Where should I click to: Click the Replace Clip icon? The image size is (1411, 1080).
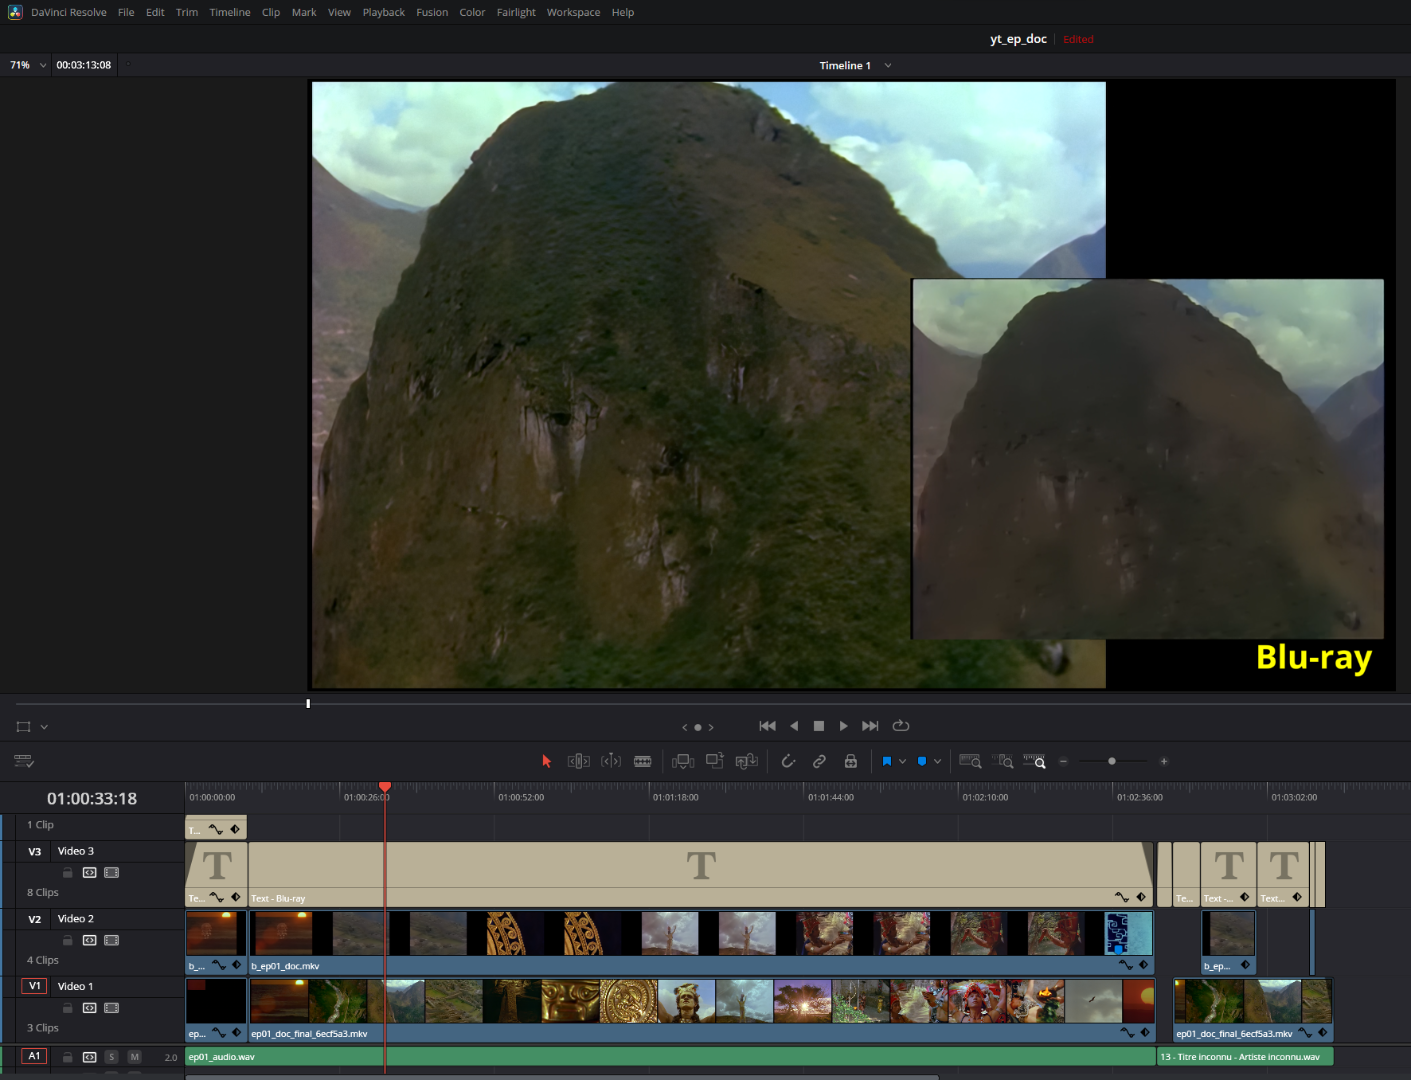tap(746, 762)
